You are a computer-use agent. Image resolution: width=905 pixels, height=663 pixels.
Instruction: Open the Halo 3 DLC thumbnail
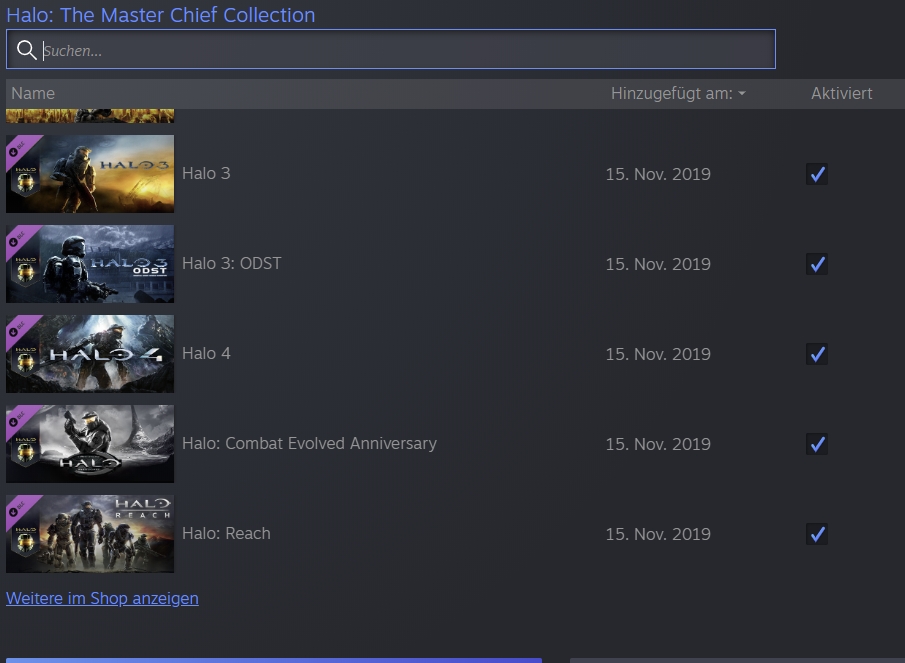coord(90,174)
